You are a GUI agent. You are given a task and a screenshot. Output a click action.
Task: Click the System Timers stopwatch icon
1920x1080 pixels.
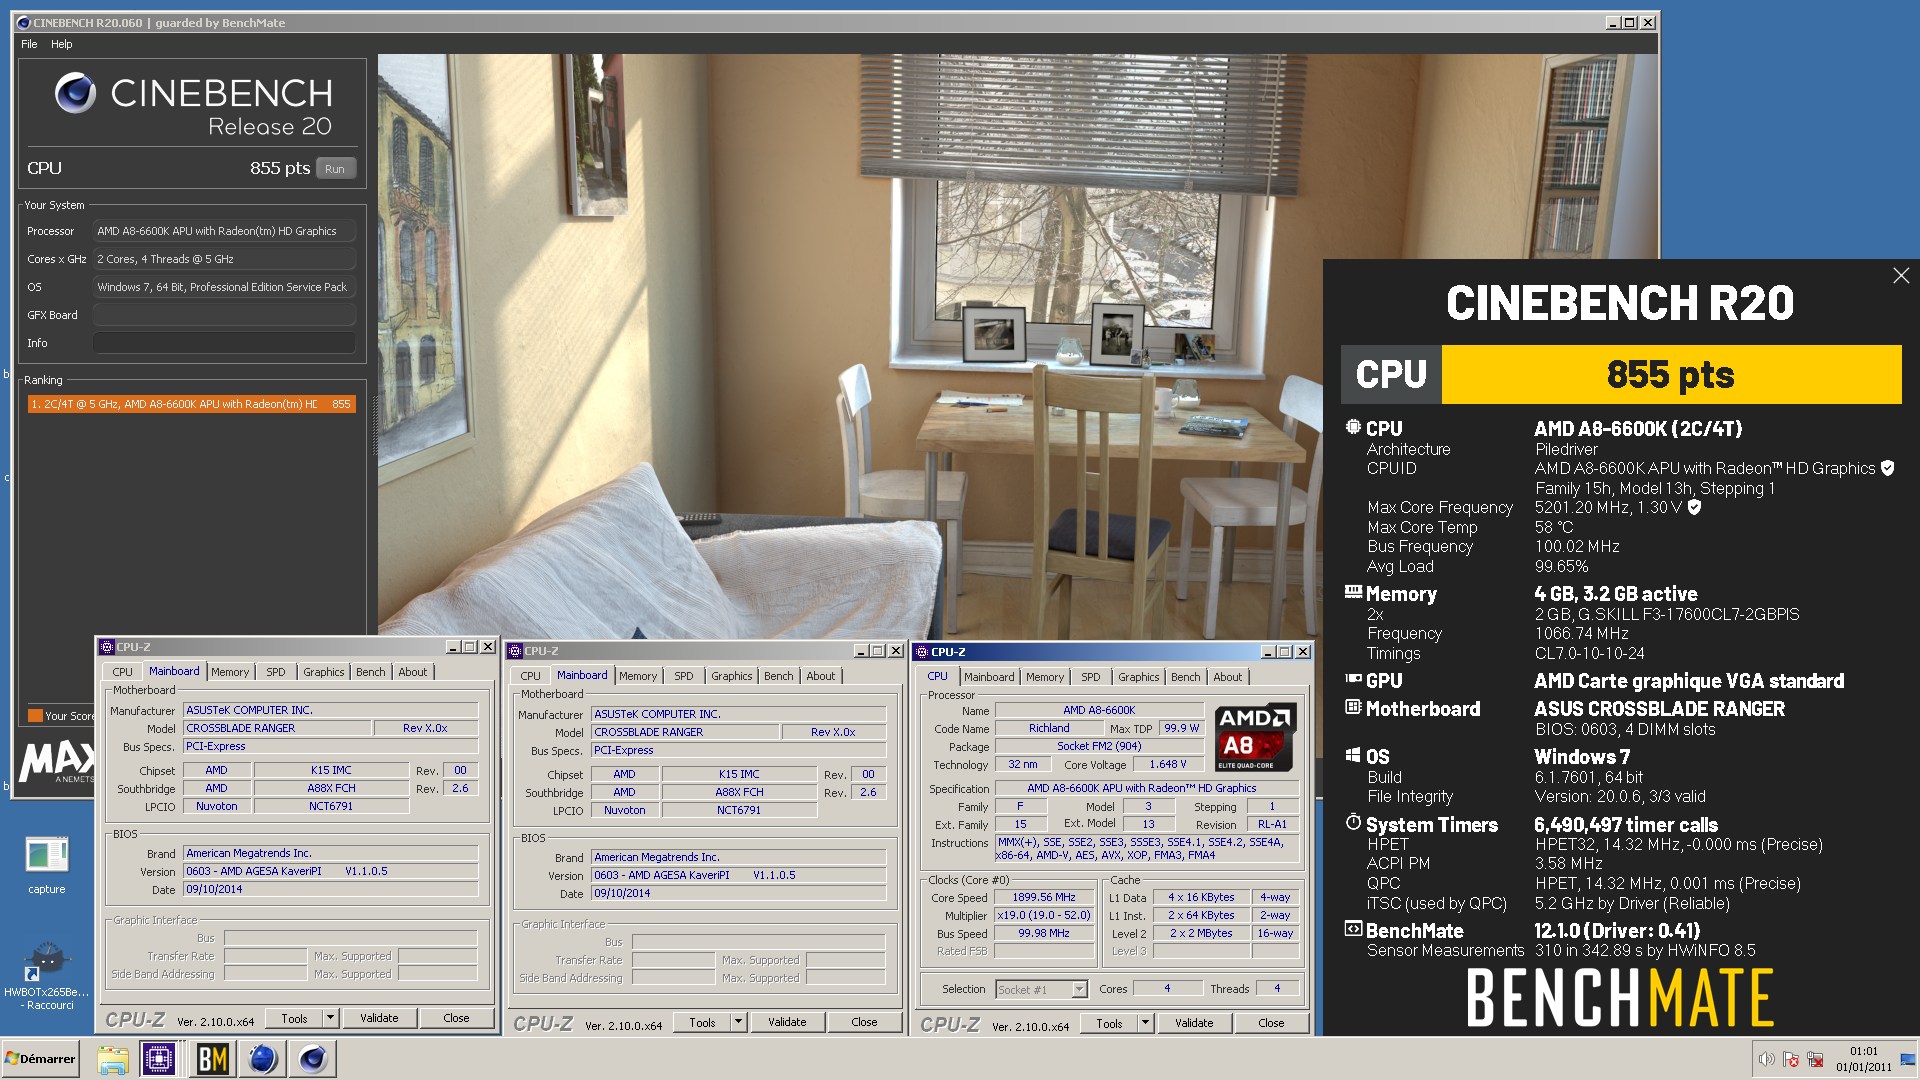pos(1353,822)
